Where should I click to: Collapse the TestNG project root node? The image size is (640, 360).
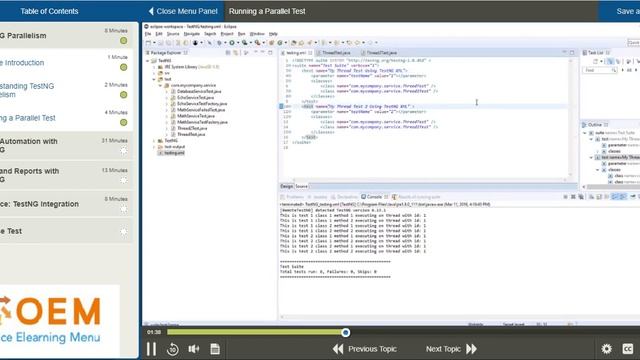pyautogui.click(x=148, y=61)
